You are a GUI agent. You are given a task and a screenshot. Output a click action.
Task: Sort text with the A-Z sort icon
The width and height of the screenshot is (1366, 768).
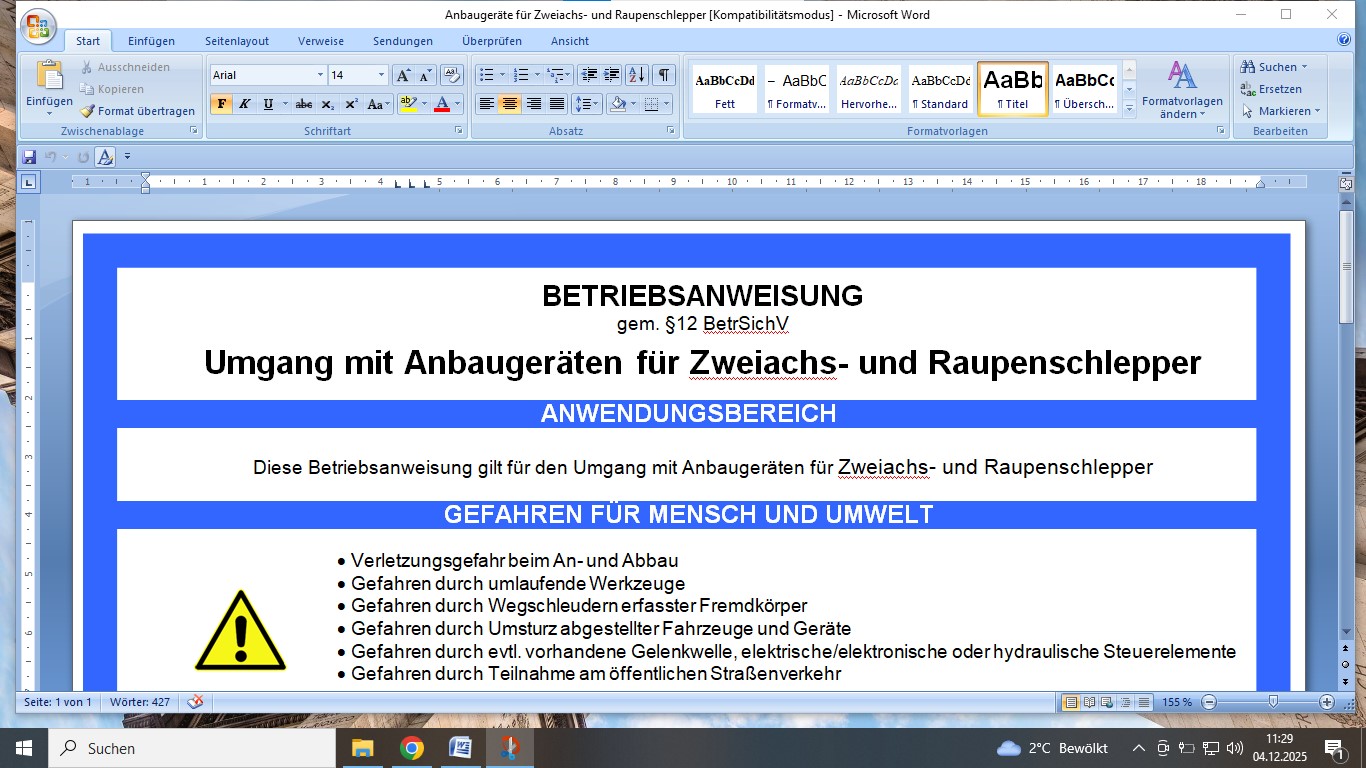tap(636, 75)
